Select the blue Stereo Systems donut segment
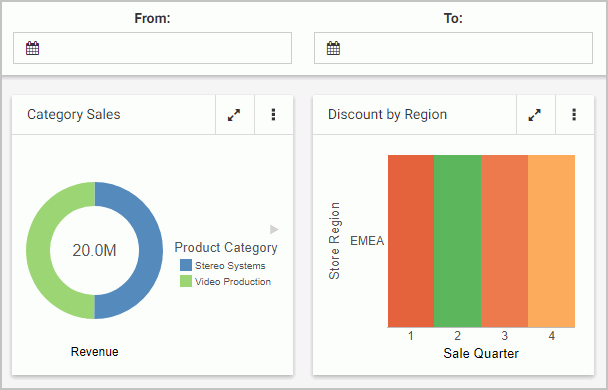The image size is (608, 390). 151,250
